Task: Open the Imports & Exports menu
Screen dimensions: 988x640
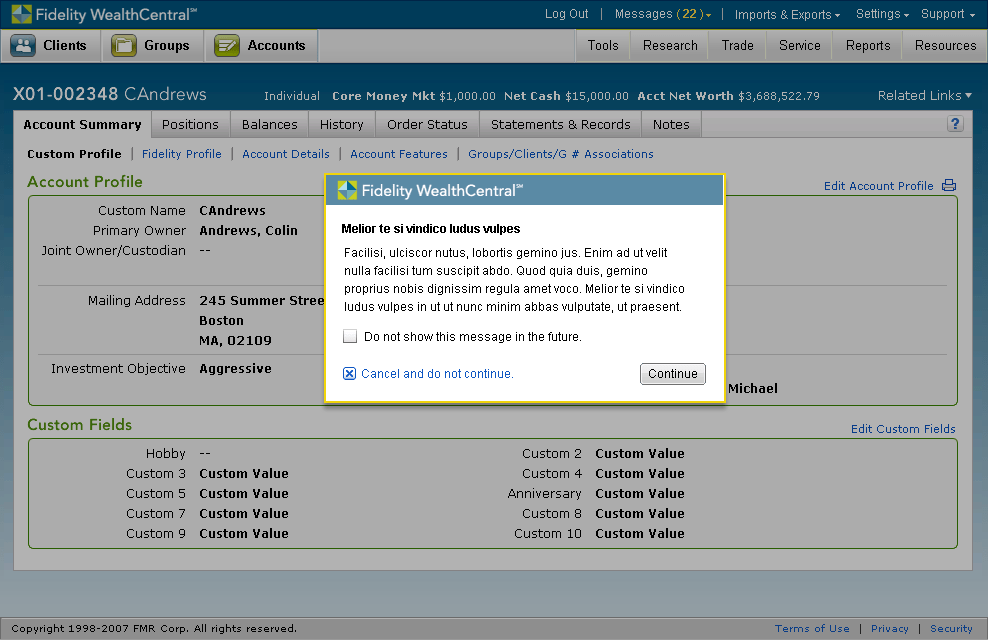Action: [x=788, y=14]
